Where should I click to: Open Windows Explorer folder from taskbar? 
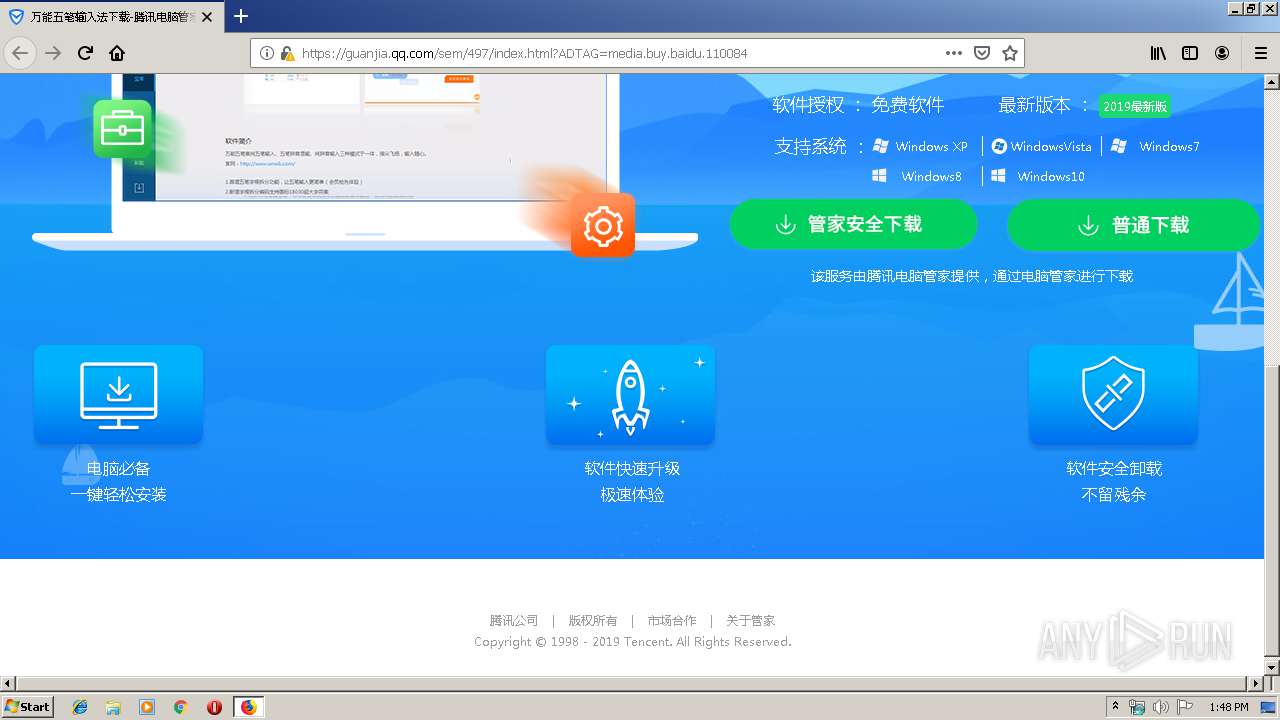[x=113, y=707]
